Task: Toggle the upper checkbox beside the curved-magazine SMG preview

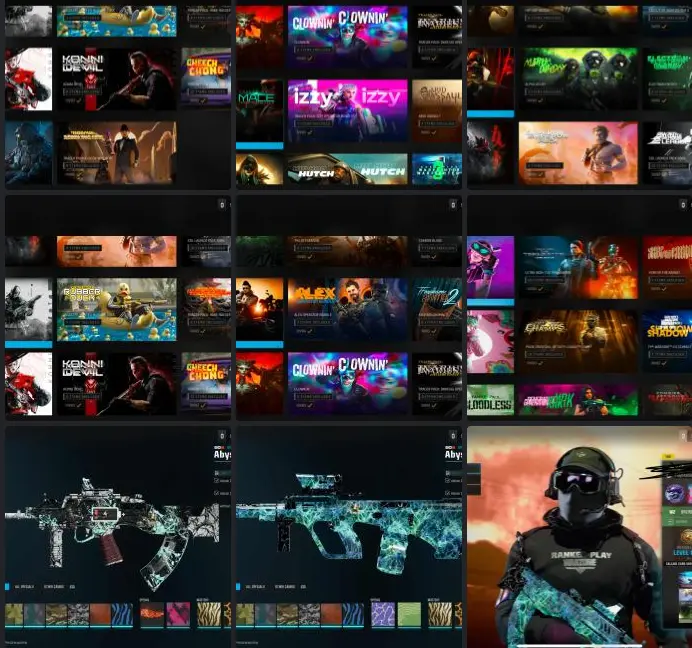Action: [216, 481]
